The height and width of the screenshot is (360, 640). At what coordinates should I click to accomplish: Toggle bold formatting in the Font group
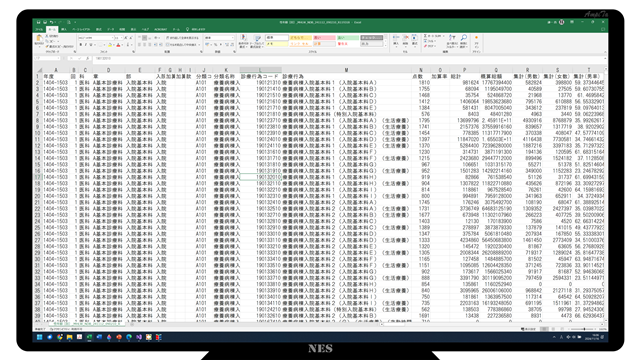(x=80, y=45)
